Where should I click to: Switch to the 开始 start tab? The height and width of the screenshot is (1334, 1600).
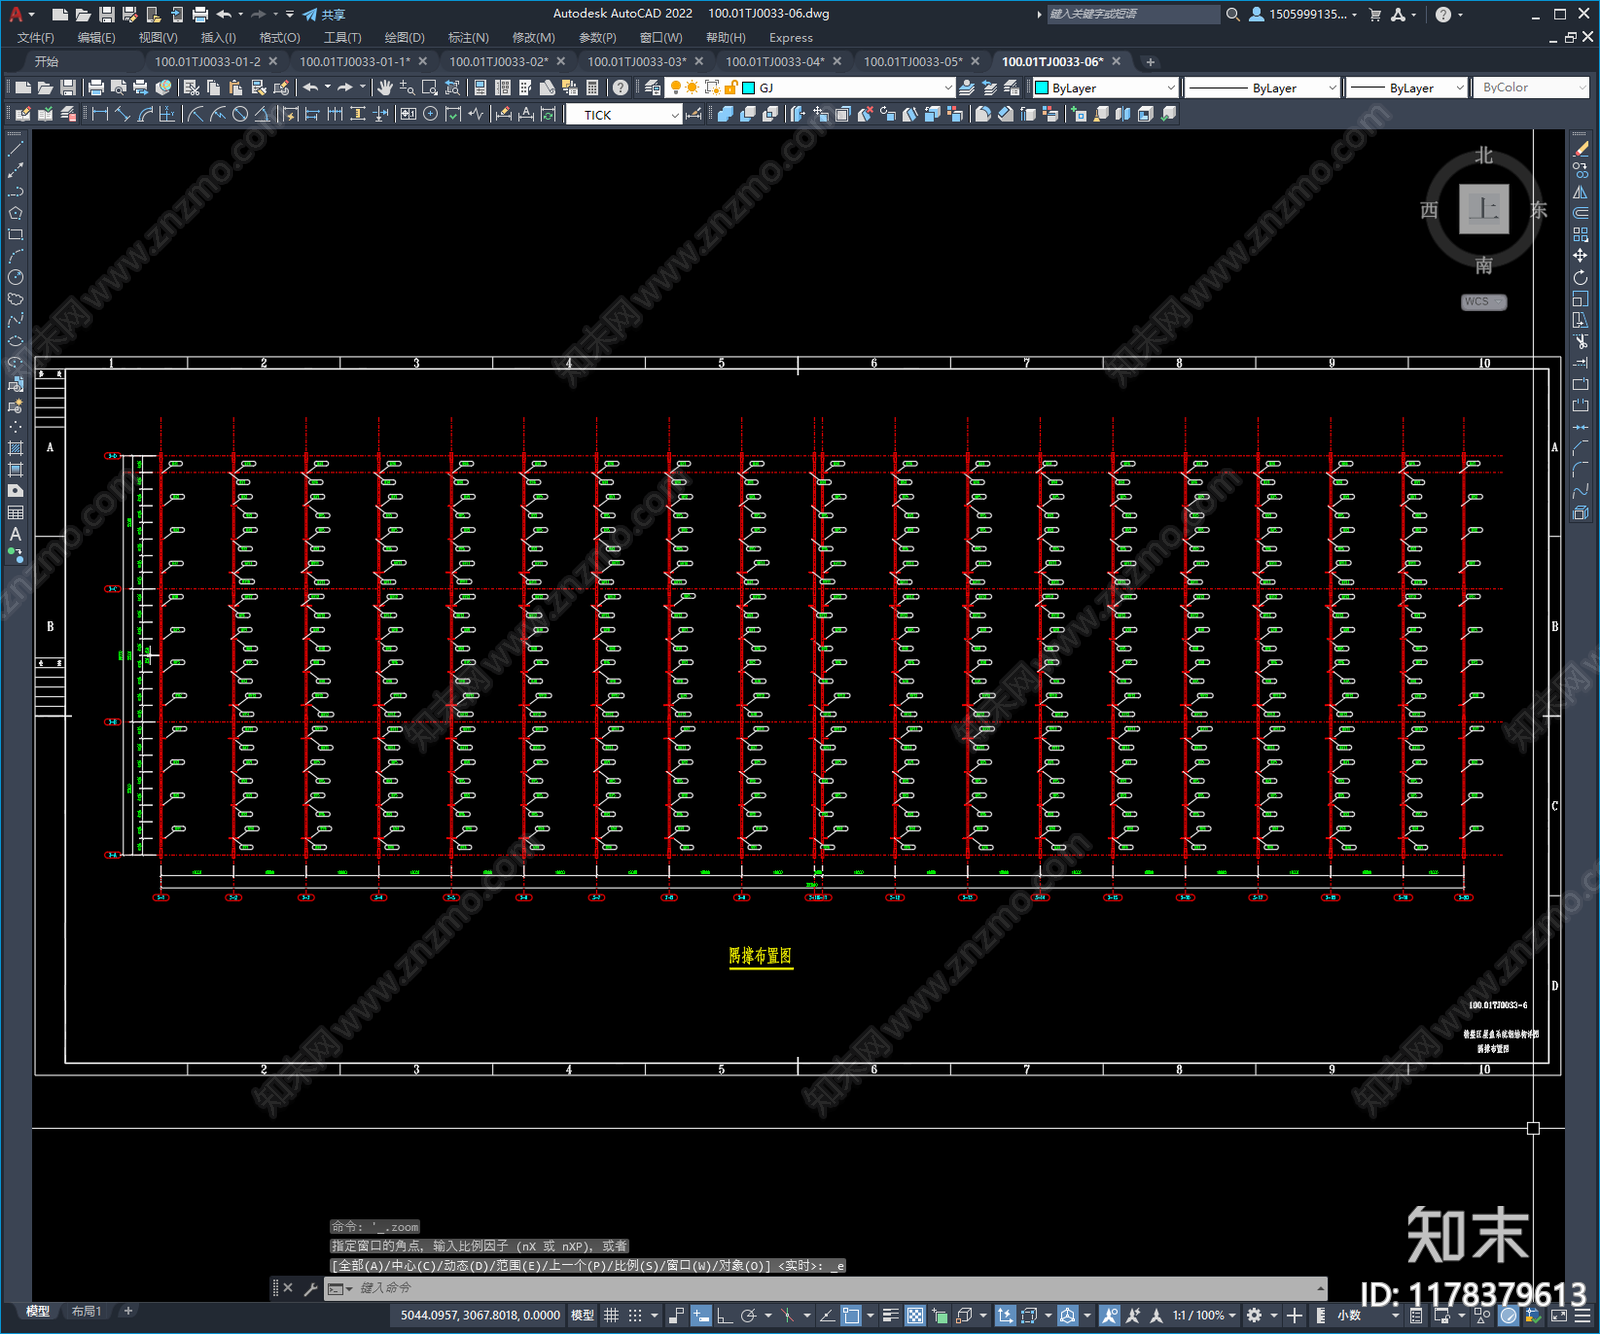coord(47,61)
